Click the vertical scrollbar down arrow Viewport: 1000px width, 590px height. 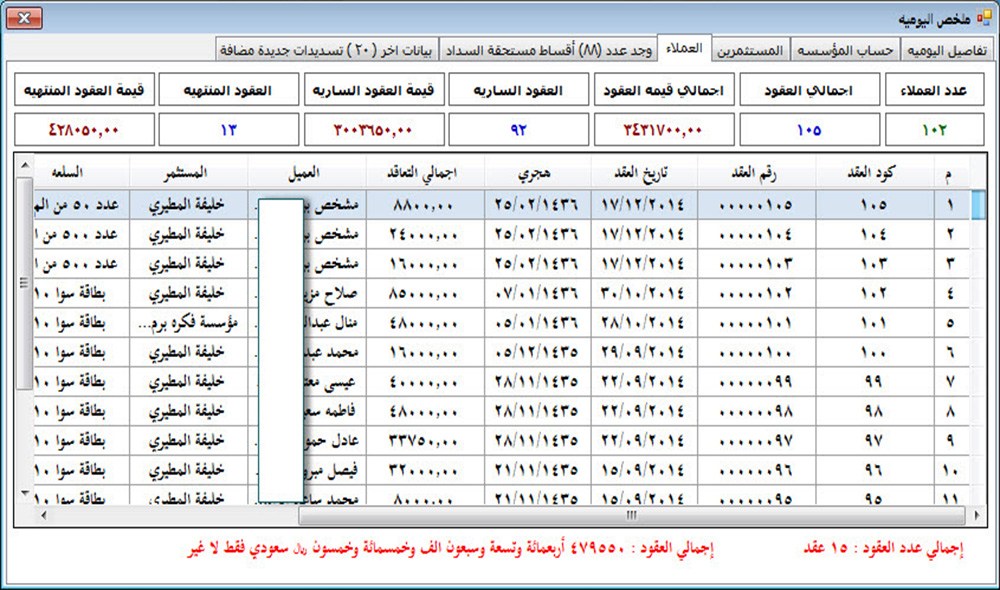click(x=25, y=493)
